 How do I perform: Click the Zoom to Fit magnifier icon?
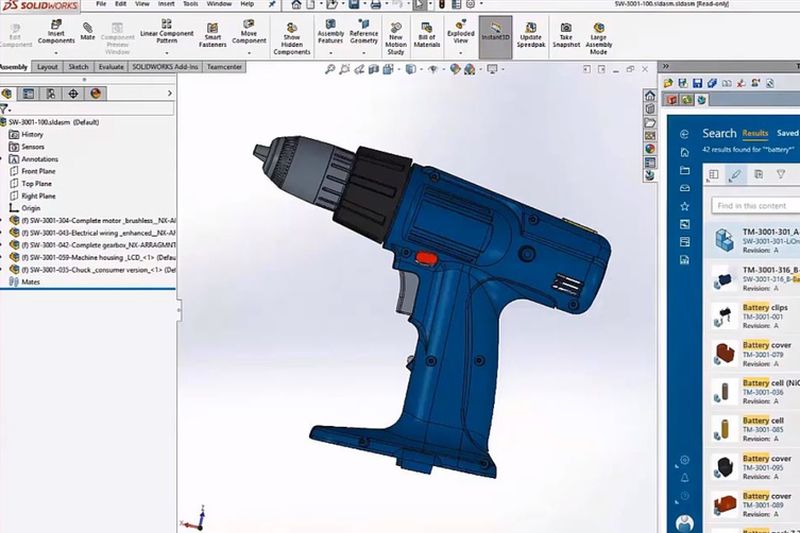[x=330, y=69]
